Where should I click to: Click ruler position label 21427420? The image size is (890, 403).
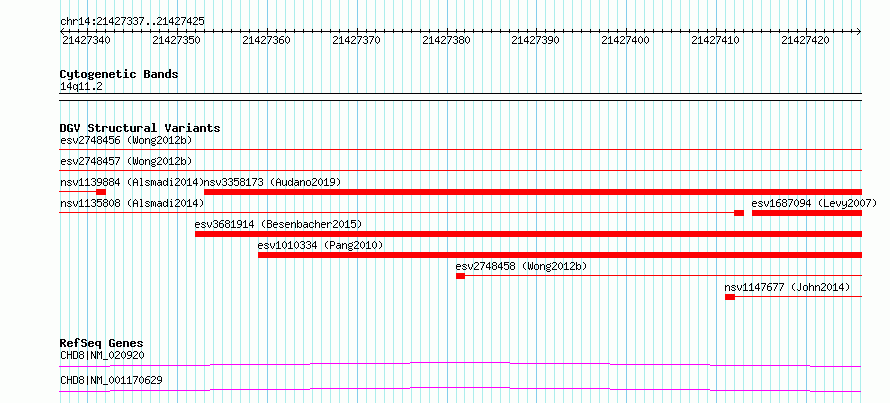(805, 40)
